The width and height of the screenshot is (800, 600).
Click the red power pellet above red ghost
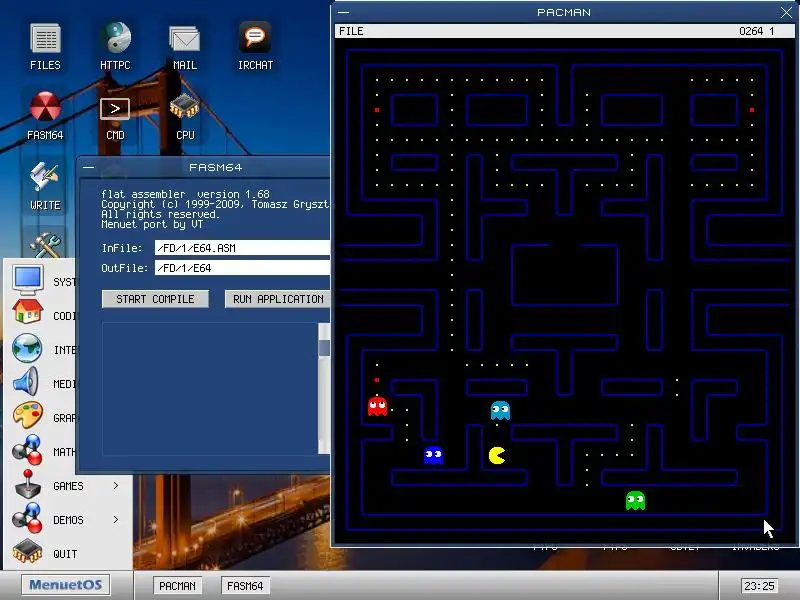377,380
